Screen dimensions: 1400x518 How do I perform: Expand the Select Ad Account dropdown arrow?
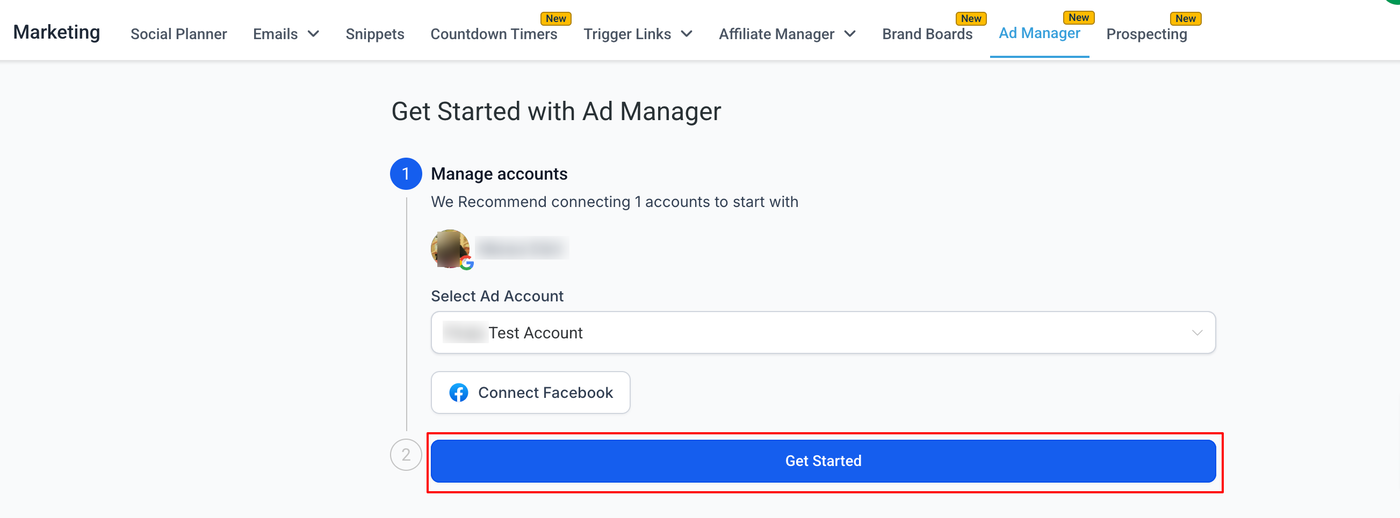tap(1197, 333)
